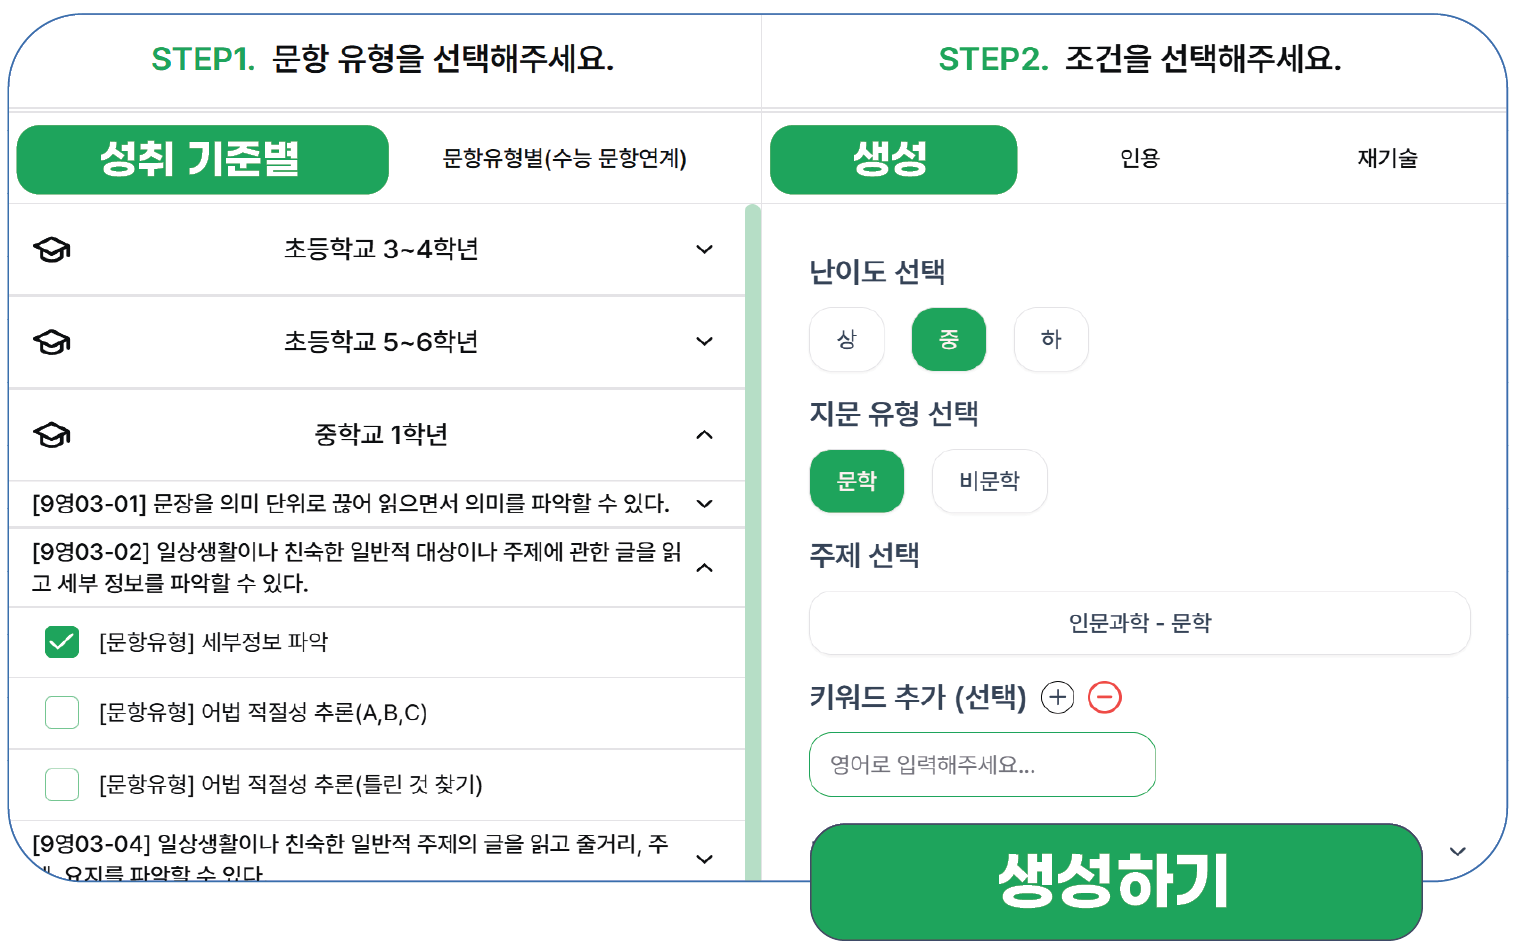Check 어법 적절성 추론(틀린 것 찾기) option
Screen dimensions: 1514x948
pyautogui.click(x=62, y=784)
